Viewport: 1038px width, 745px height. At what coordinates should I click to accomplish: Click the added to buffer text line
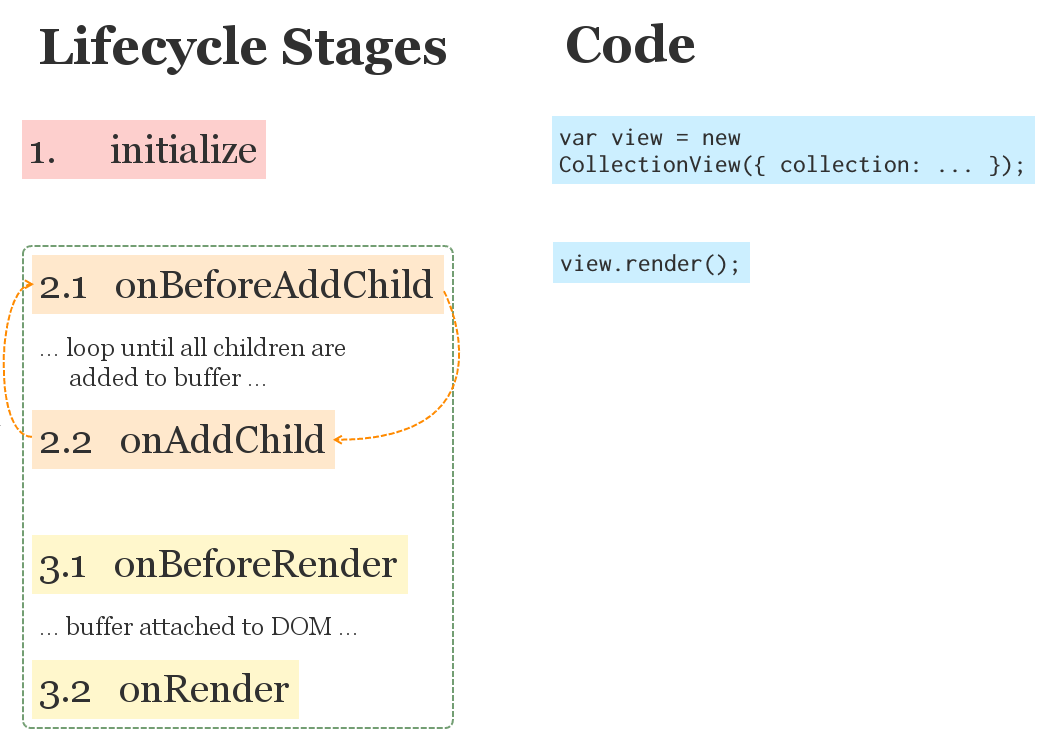coord(167,378)
